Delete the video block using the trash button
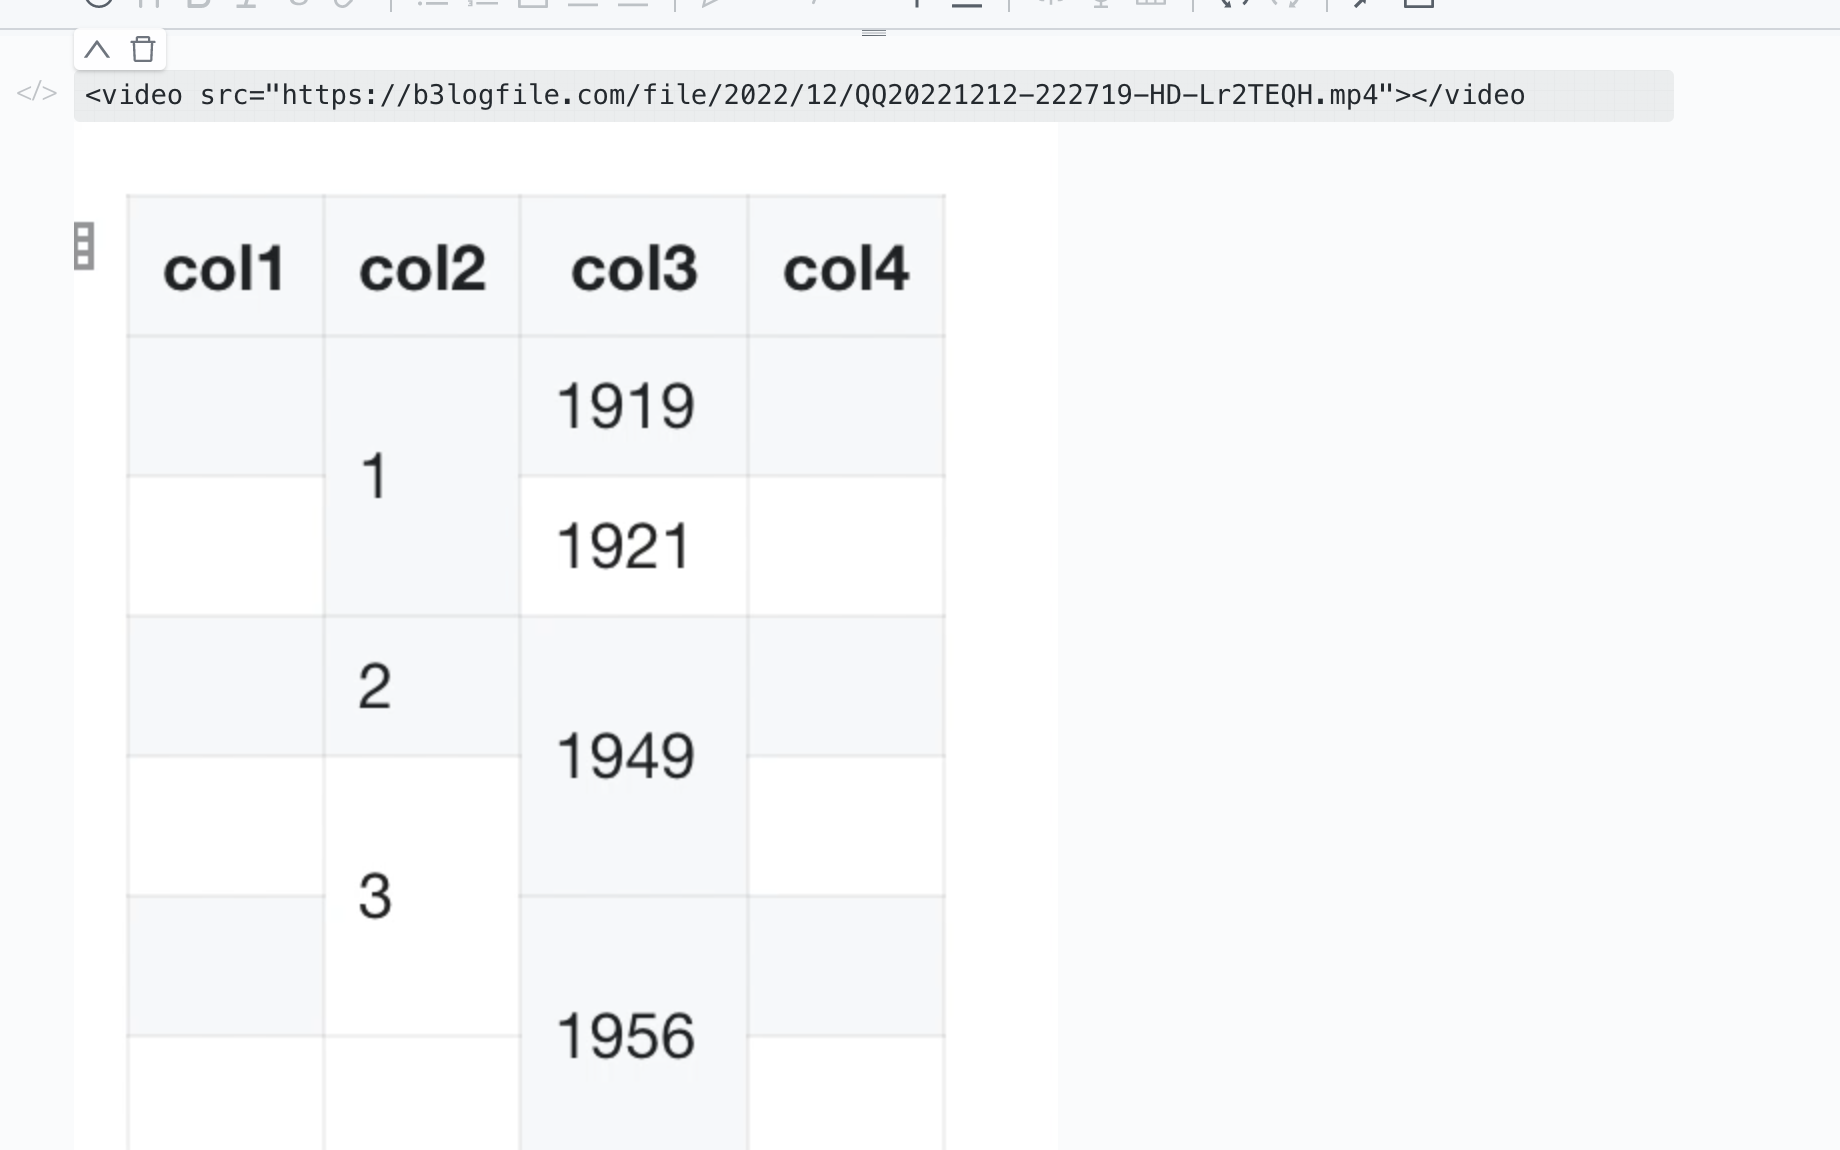 [x=142, y=48]
